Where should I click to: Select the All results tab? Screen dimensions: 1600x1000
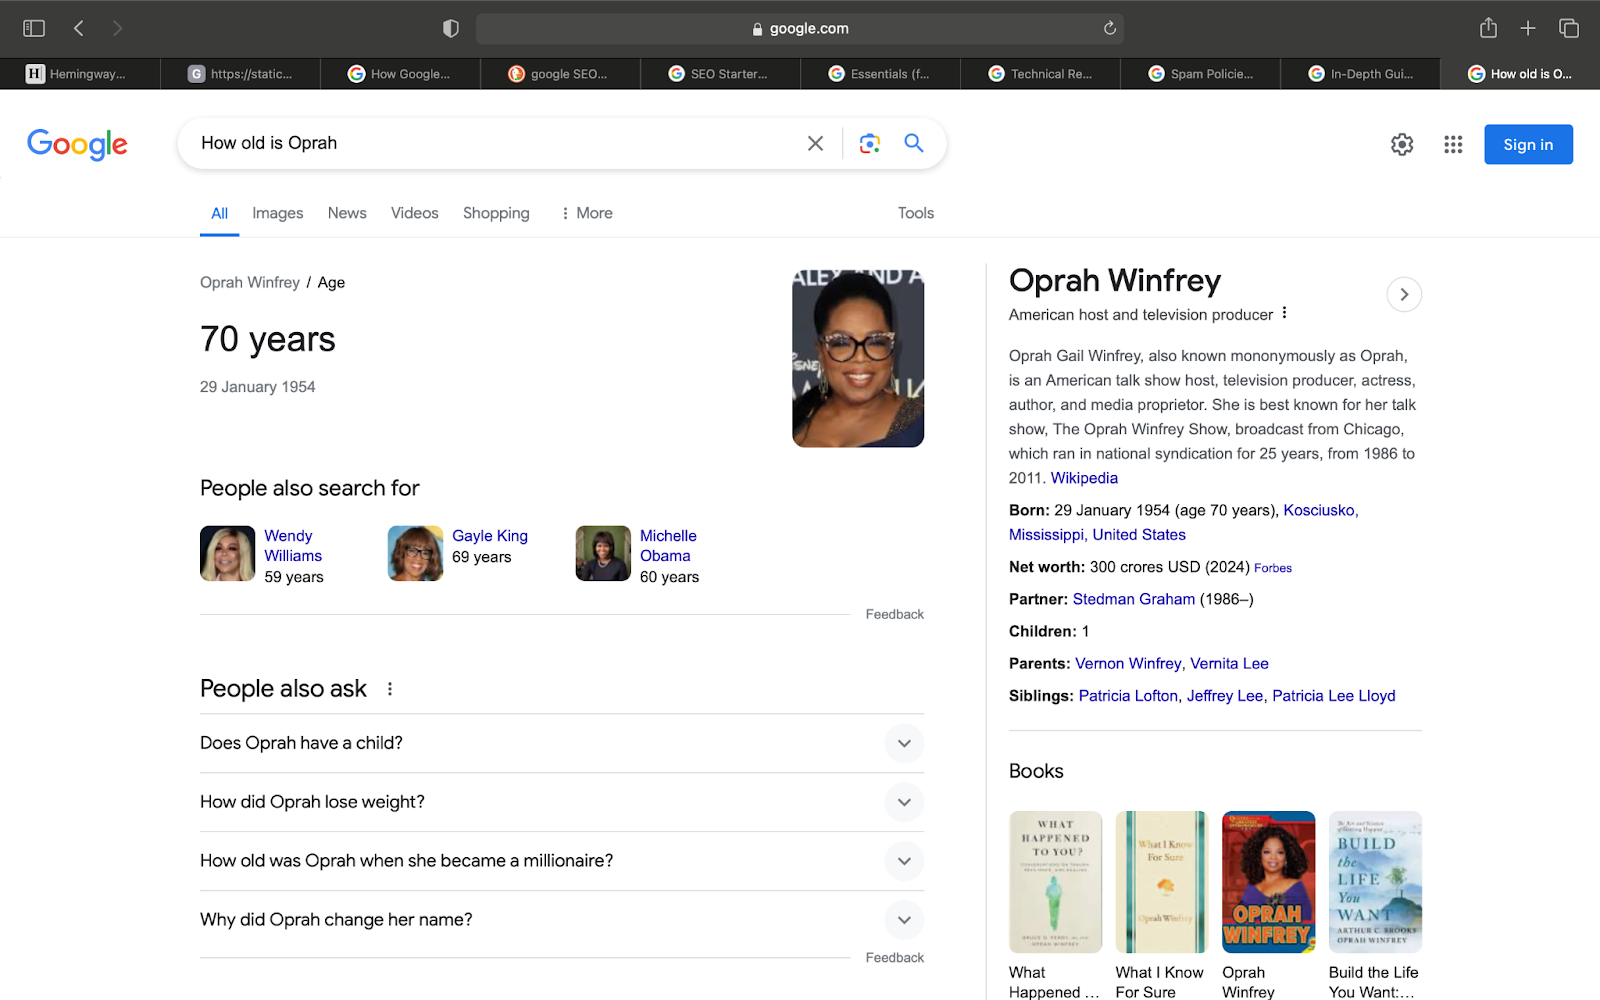pos(219,213)
